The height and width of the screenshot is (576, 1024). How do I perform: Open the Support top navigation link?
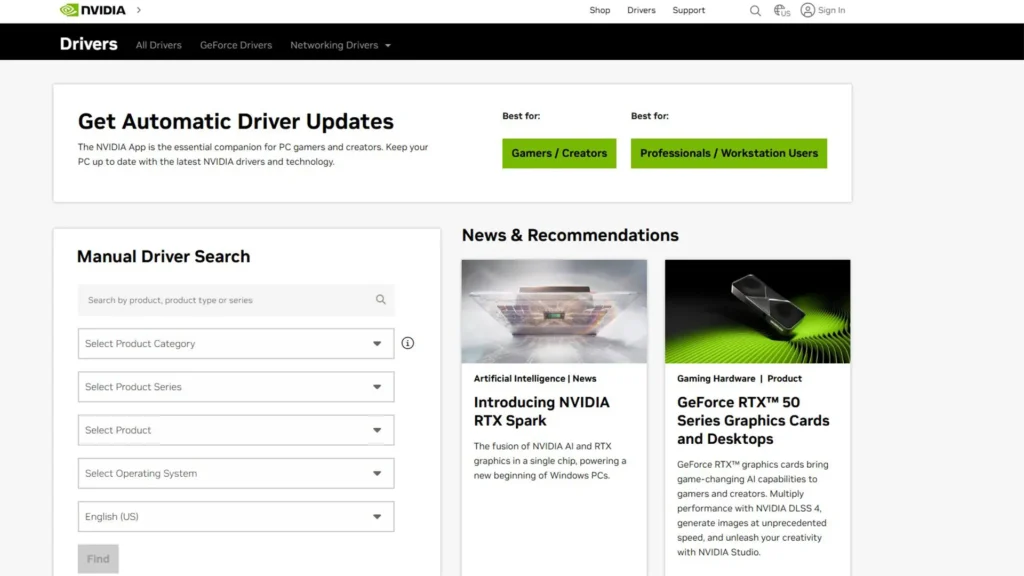pos(688,10)
